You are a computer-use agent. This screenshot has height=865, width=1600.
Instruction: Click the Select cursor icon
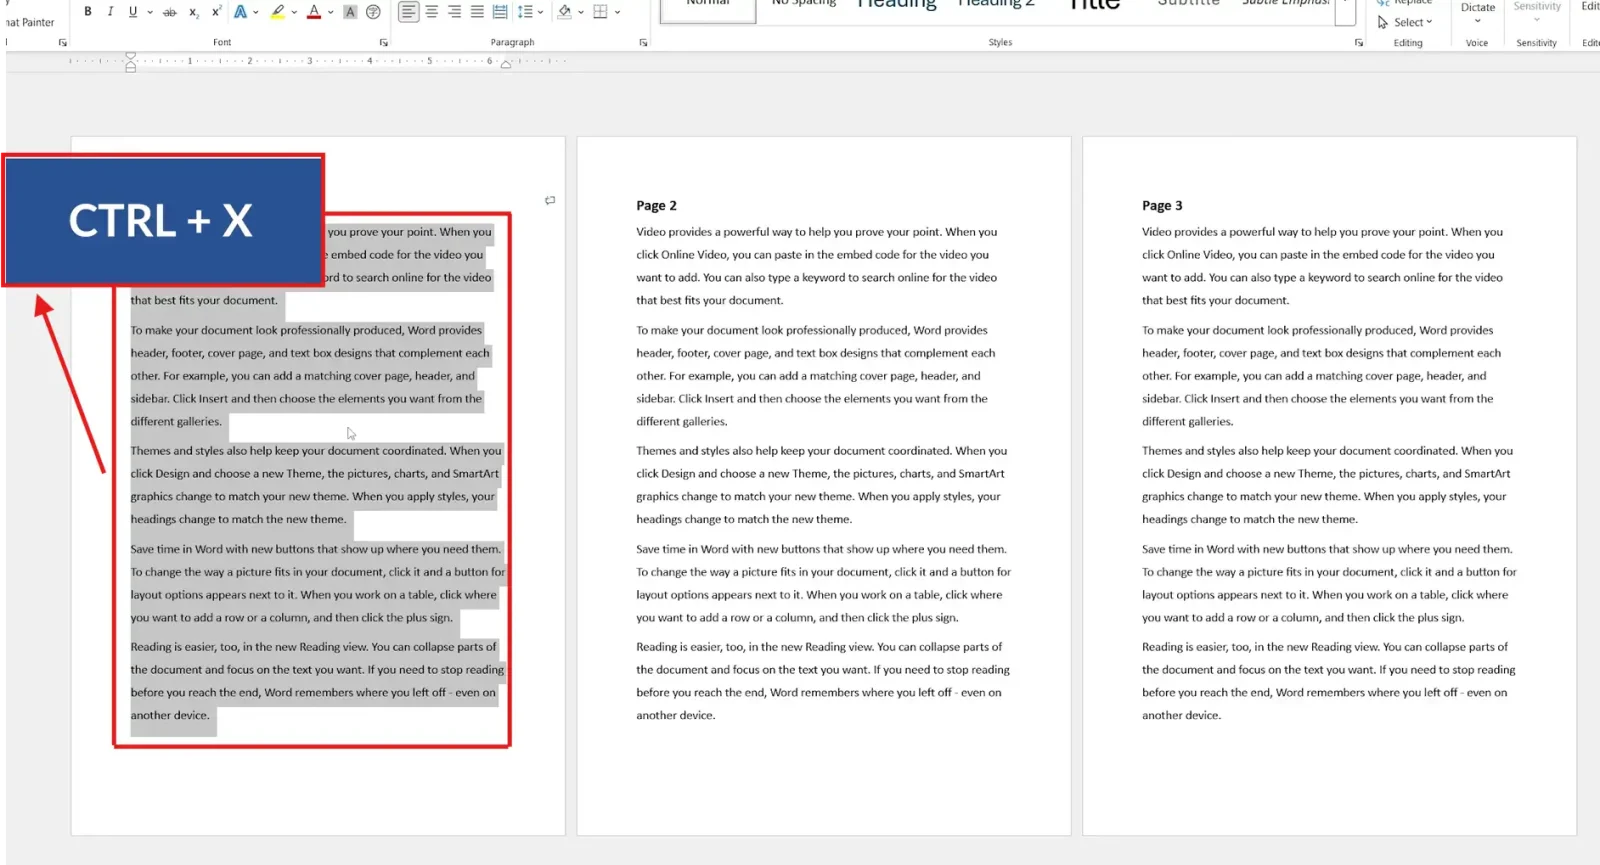(x=1383, y=22)
